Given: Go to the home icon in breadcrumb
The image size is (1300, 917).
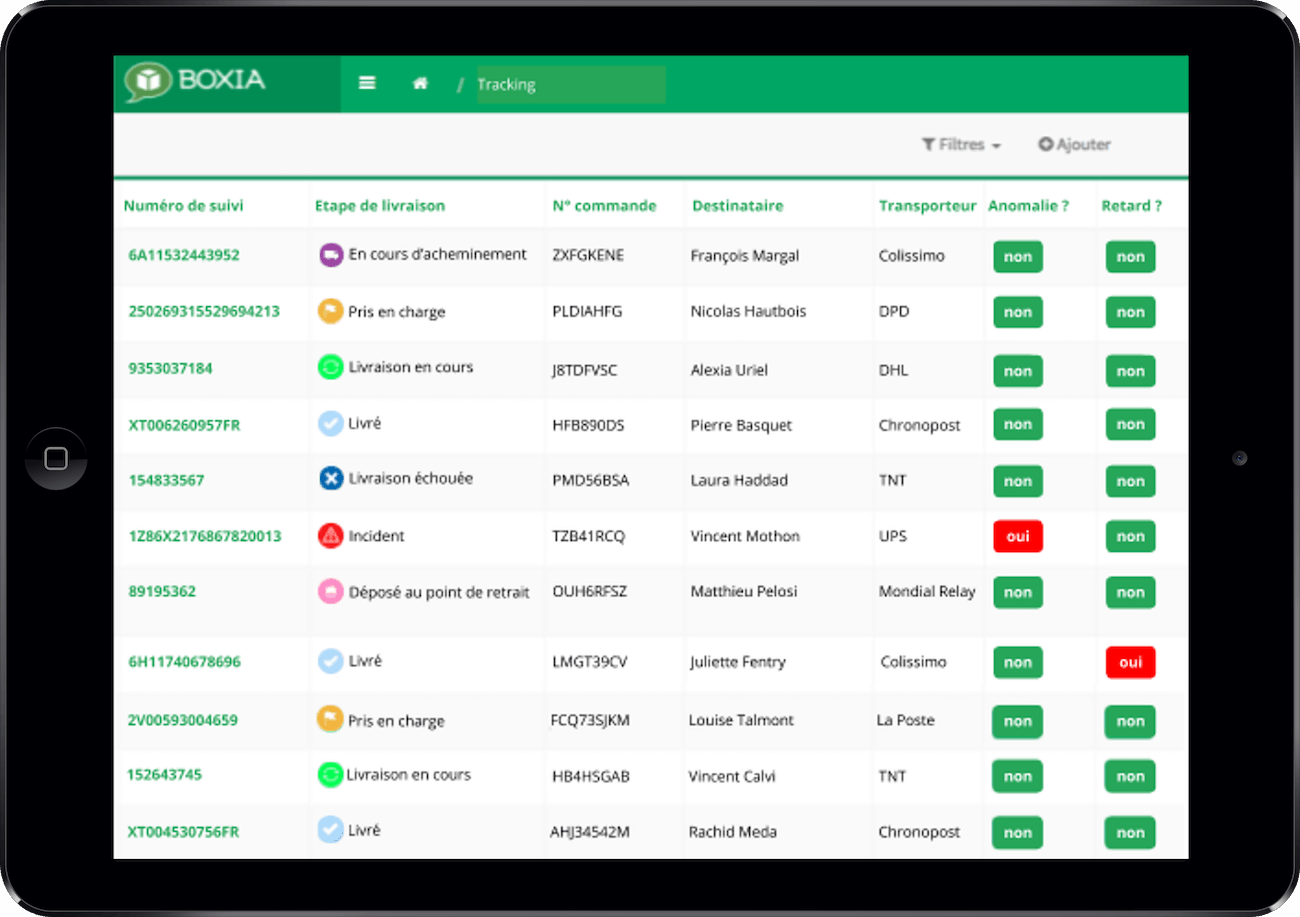Looking at the screenshot, I should point(420,84).
